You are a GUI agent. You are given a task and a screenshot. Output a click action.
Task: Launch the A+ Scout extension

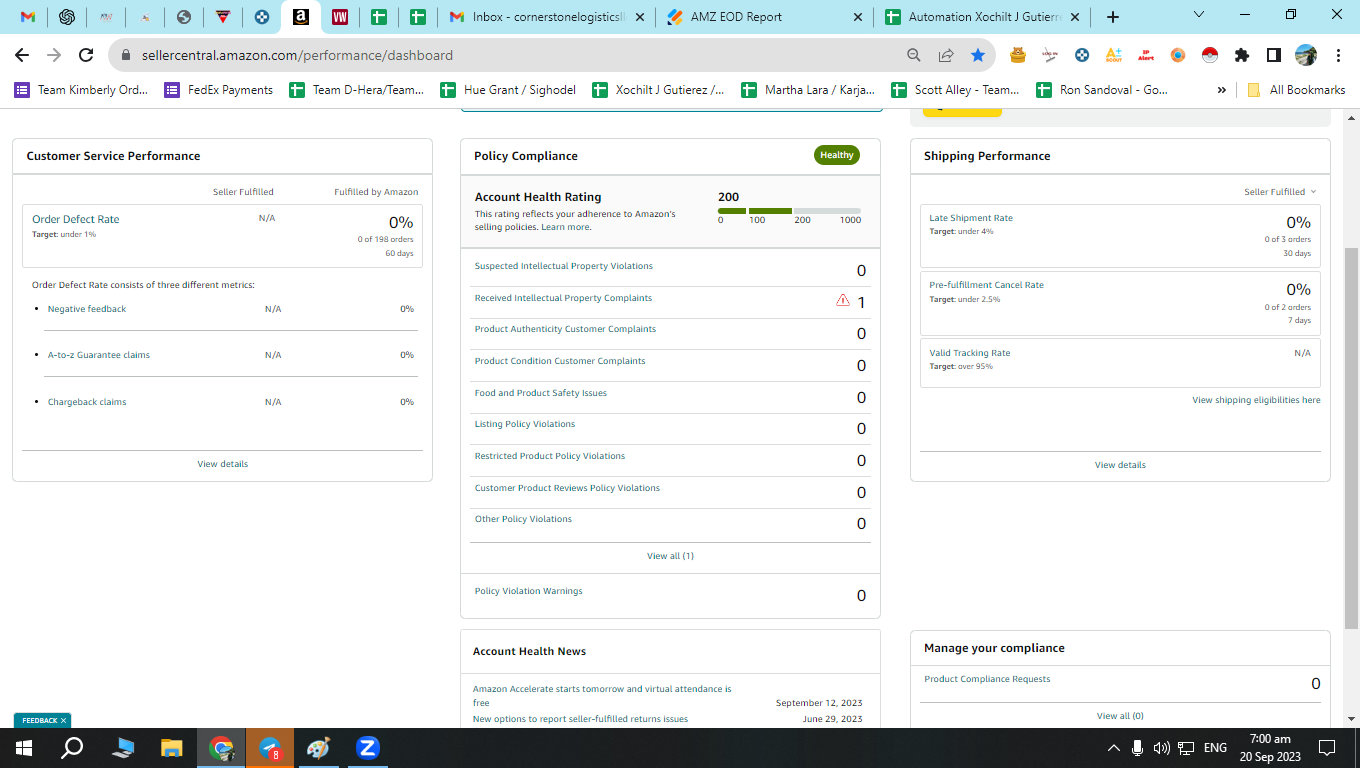(x=1113, y=55)
